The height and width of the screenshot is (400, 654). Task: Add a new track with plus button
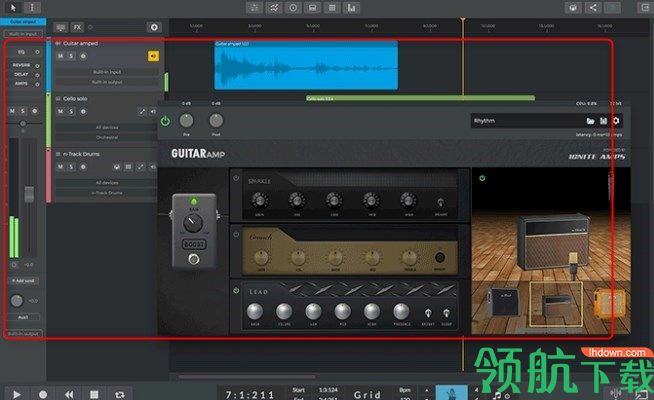coord(154,27)
